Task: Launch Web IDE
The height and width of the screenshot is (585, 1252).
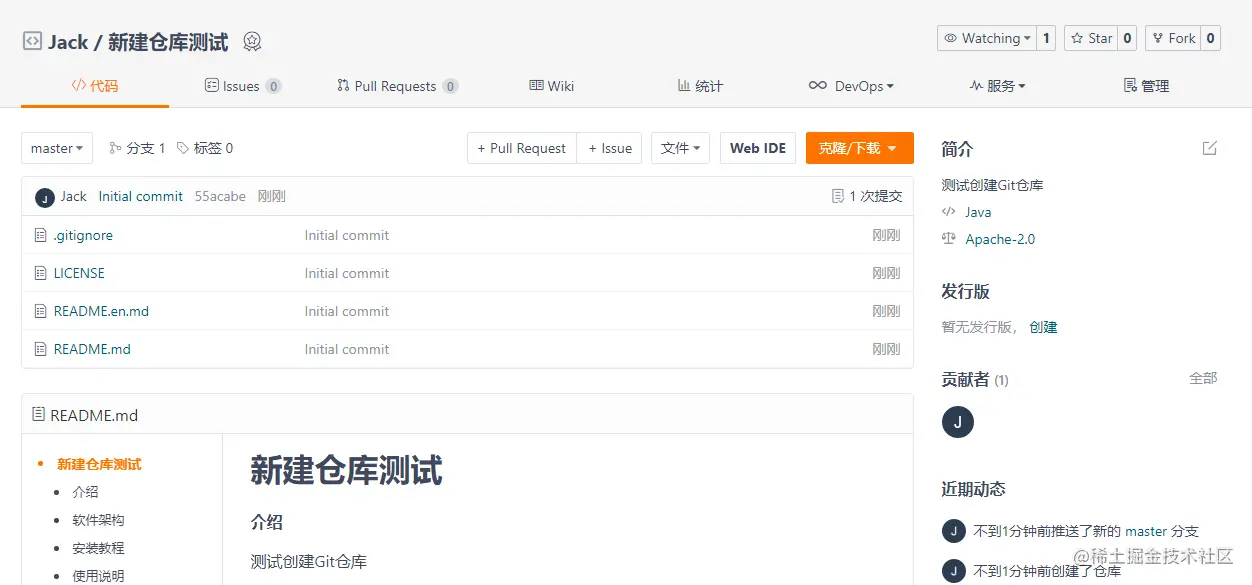Action: tap(758, 148)
